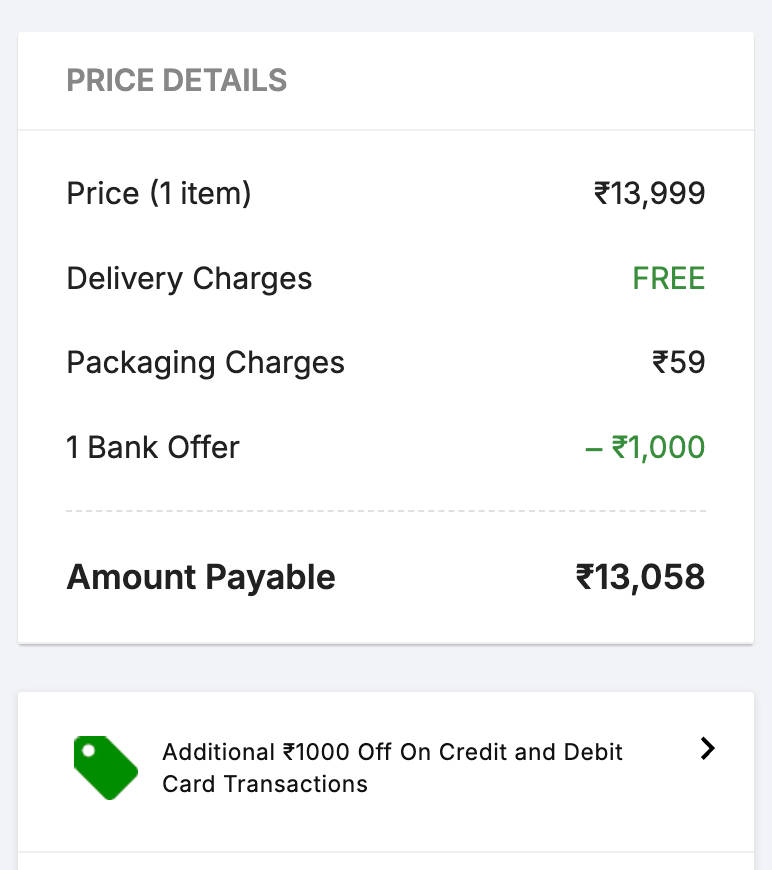Expand the card offer chevron arrow
The width and height of the screenshot is (772, 870).
coord(708,749)
